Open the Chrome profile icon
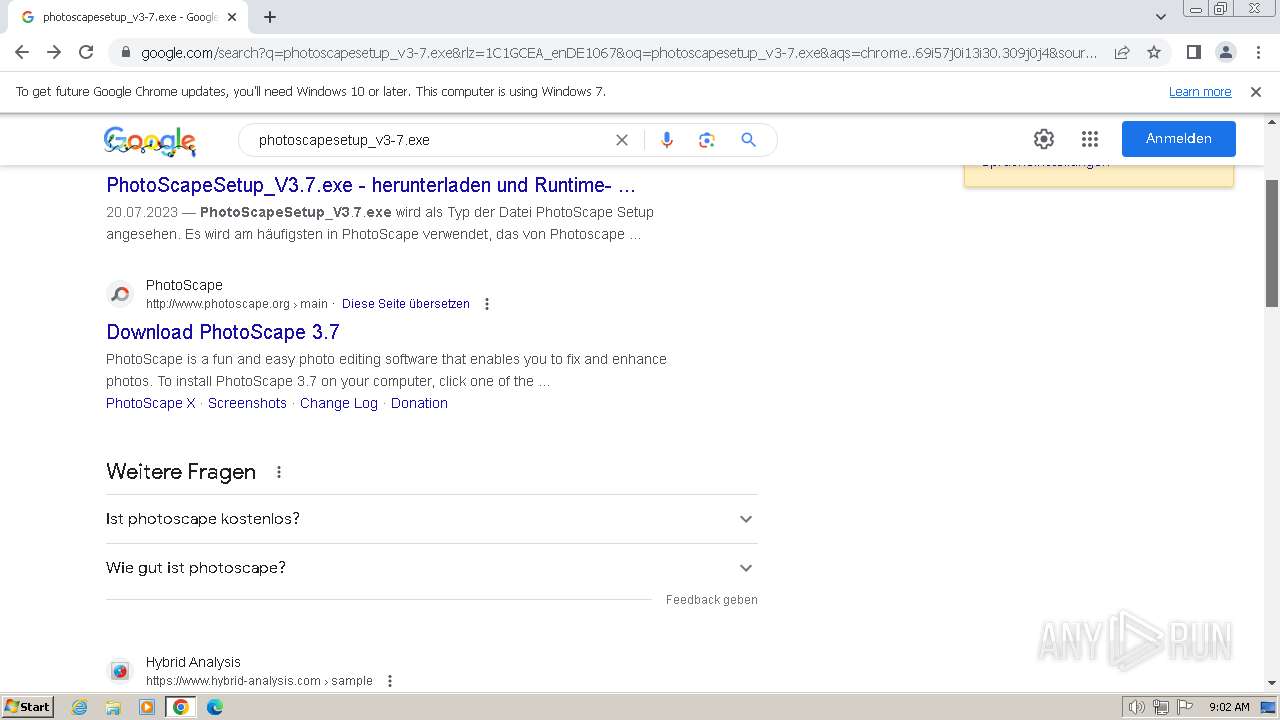This screenshot has height=720, width=1280. pyautogui.click(x=1226, y=52)
